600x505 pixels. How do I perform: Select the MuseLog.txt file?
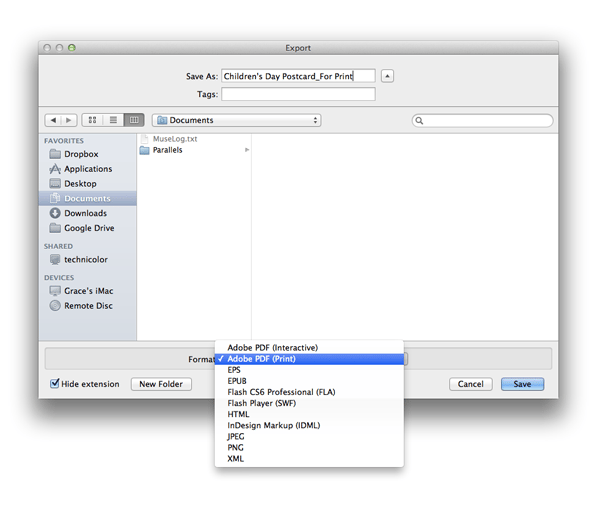194,139
